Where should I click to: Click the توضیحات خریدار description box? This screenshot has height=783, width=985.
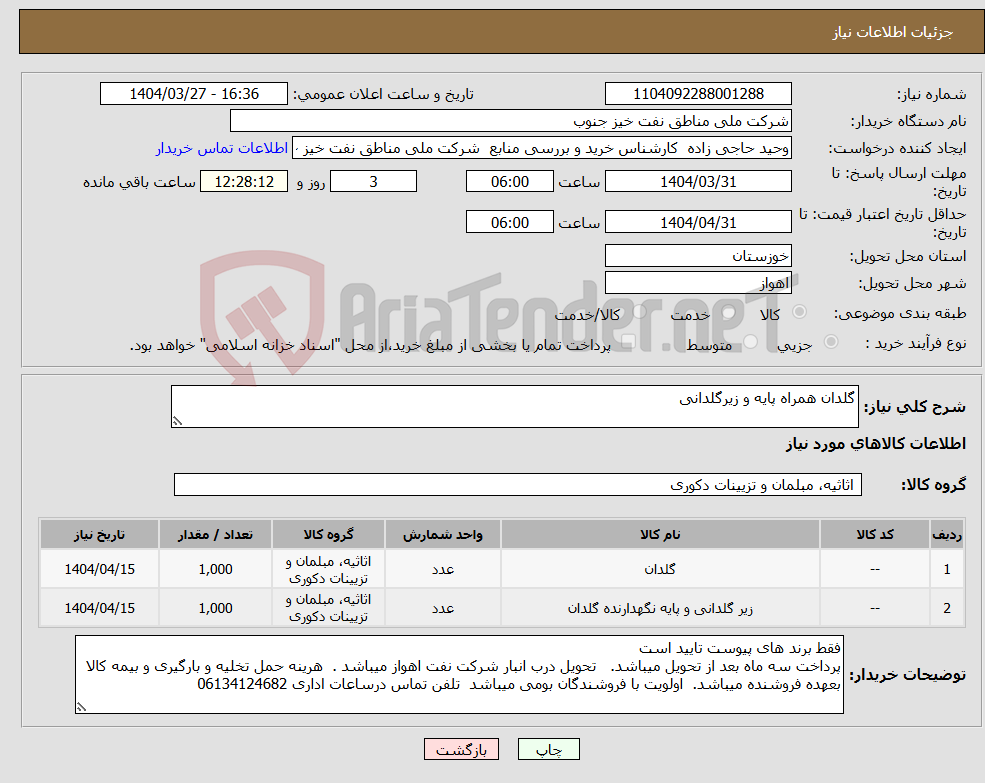tap(460, 676)
